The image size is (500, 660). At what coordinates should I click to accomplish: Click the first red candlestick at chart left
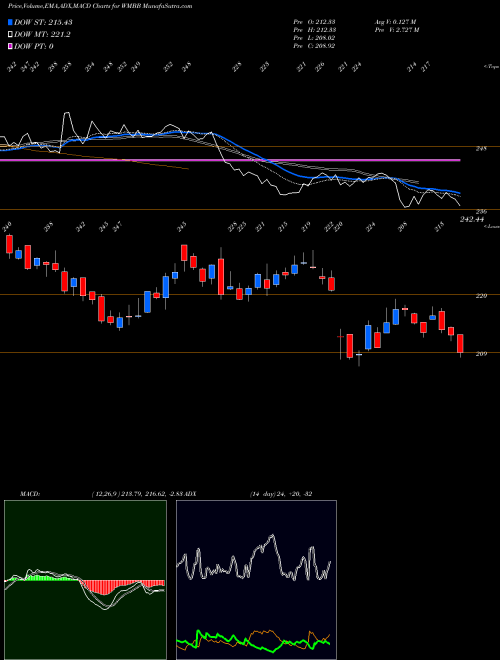[9, 244]
